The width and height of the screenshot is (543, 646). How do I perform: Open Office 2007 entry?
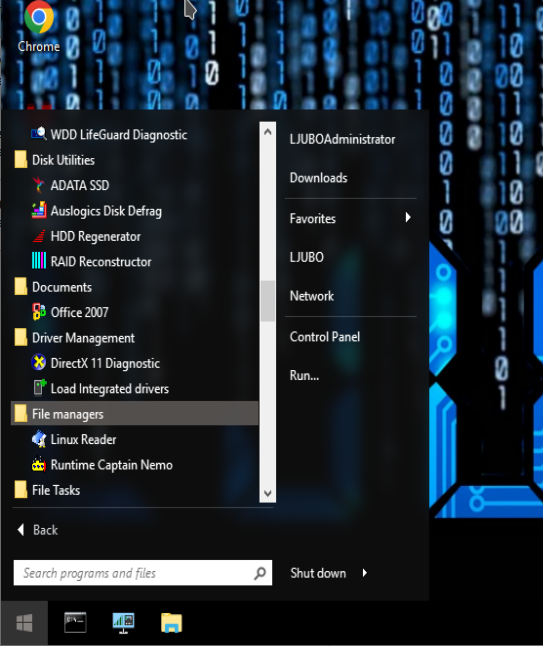coord(70,312)
